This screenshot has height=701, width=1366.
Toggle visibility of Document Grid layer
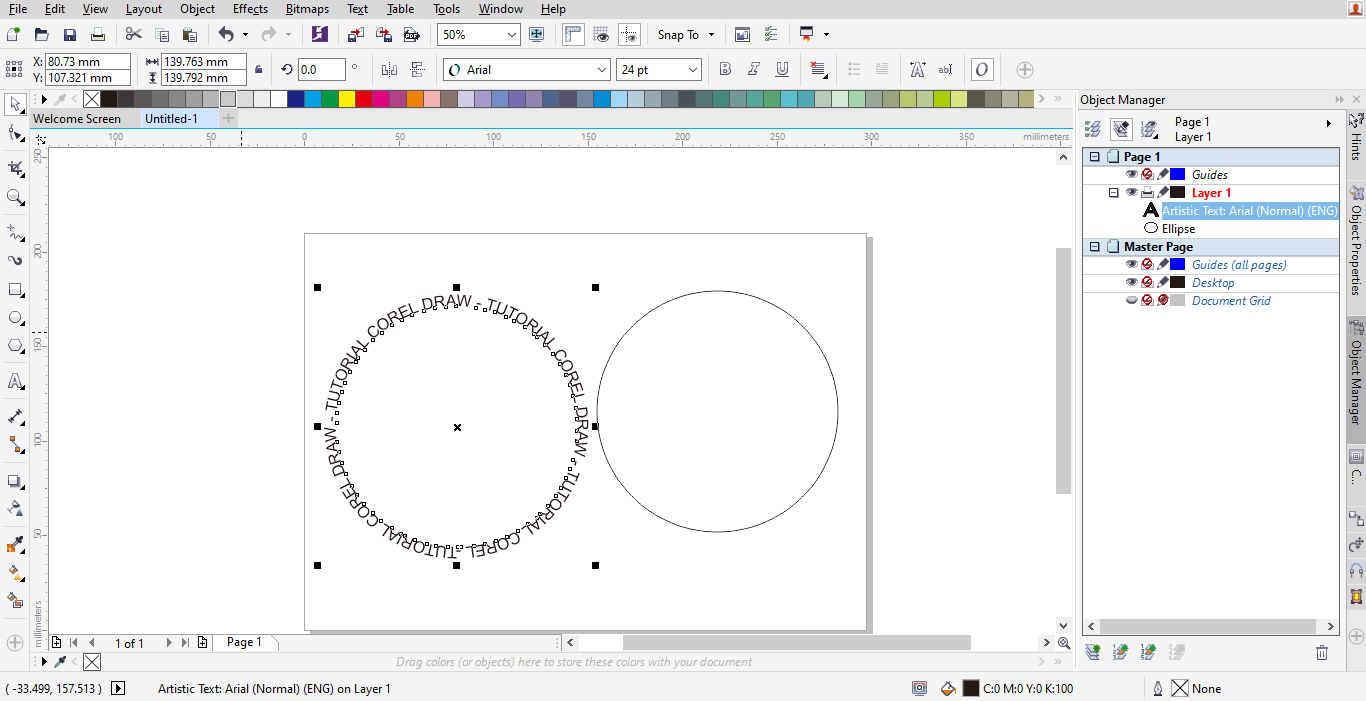pos(1132,300)
